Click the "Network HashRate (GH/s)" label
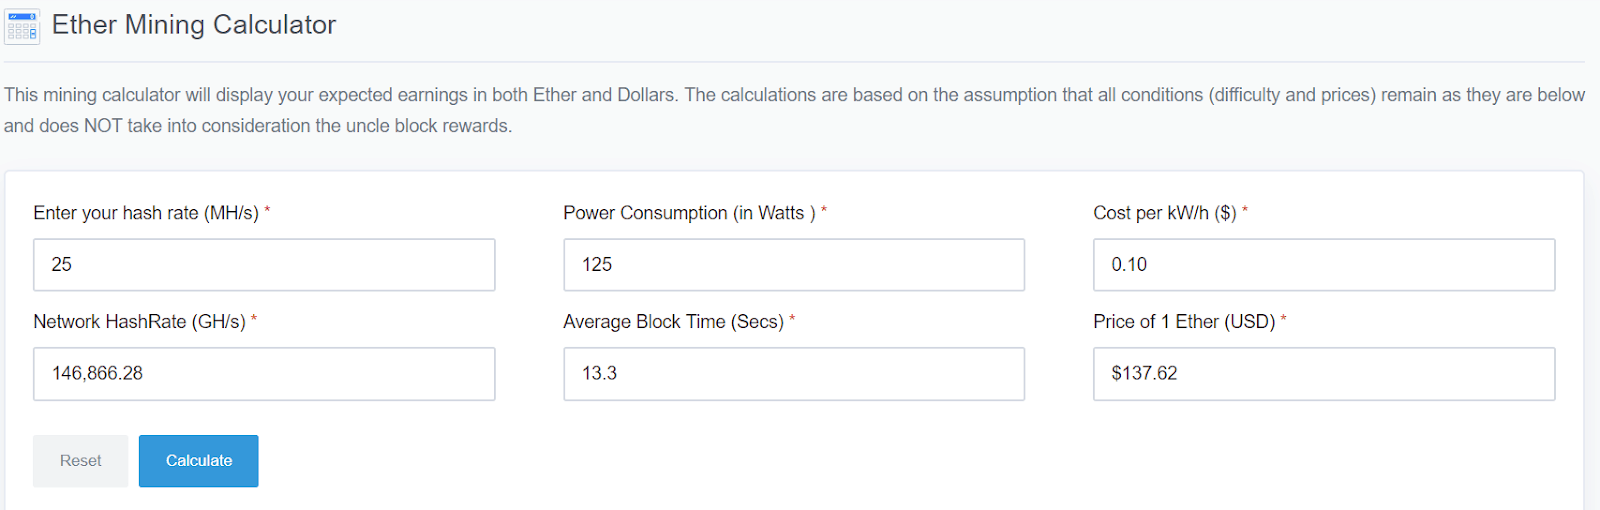The width and height of the screenshot is (1600, 510). (139, 322)
